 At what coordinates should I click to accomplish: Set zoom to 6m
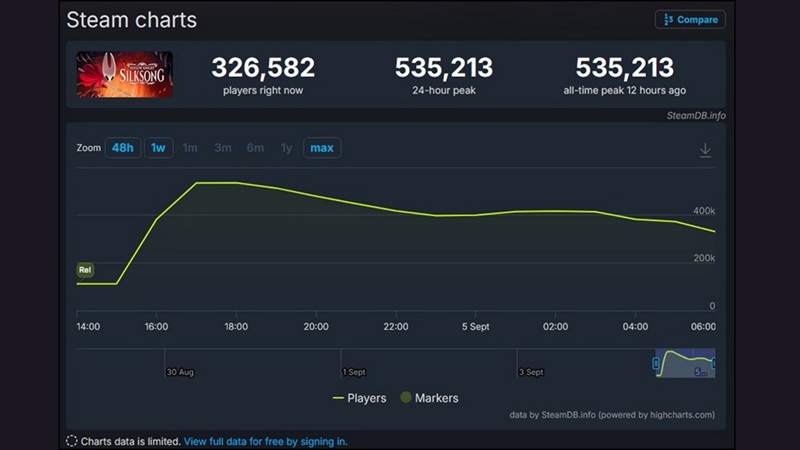(x=255, y=148)
